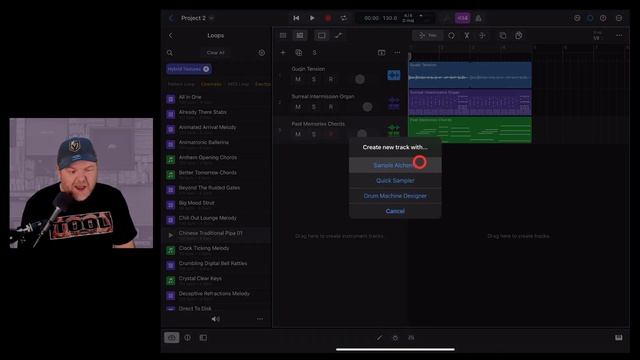The image size is (640, 360).
Task: Toggle the purple count-in 1234 button
Action: [462, 18]
